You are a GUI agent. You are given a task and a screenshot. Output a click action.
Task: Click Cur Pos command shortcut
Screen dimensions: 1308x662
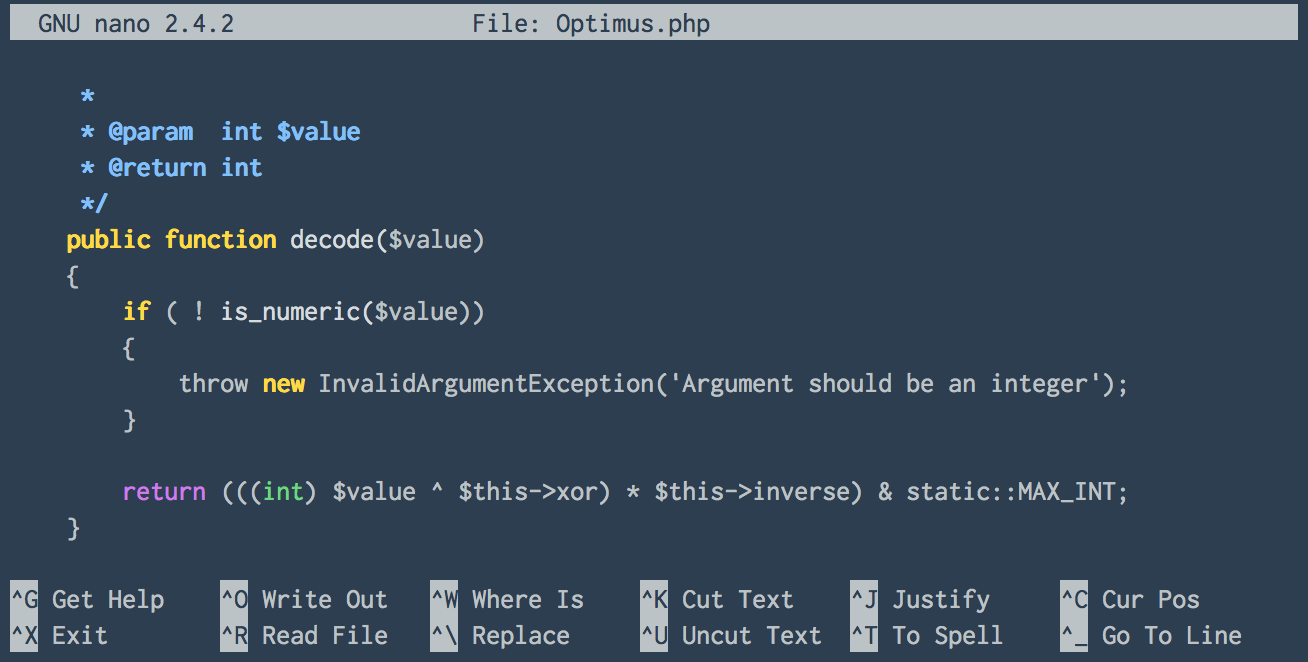click(1149, 599)
